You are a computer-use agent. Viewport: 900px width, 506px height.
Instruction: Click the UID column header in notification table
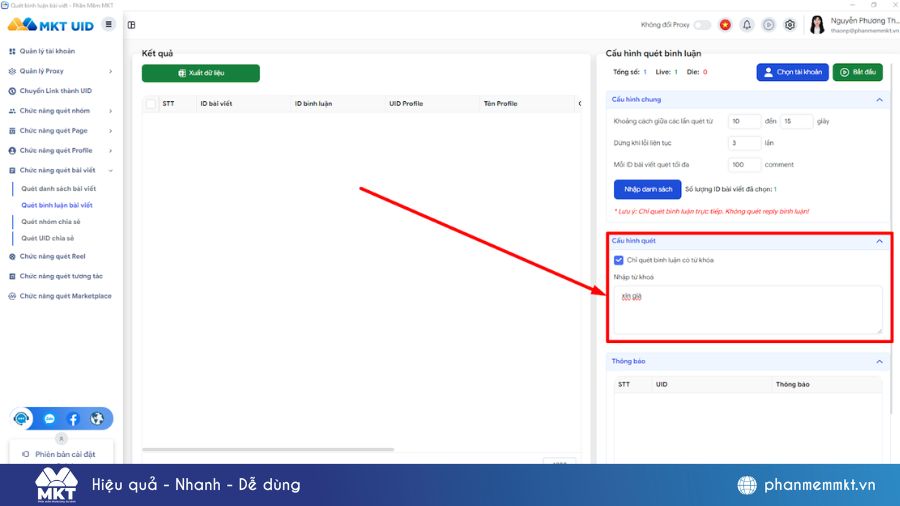(x=661, y=384)
